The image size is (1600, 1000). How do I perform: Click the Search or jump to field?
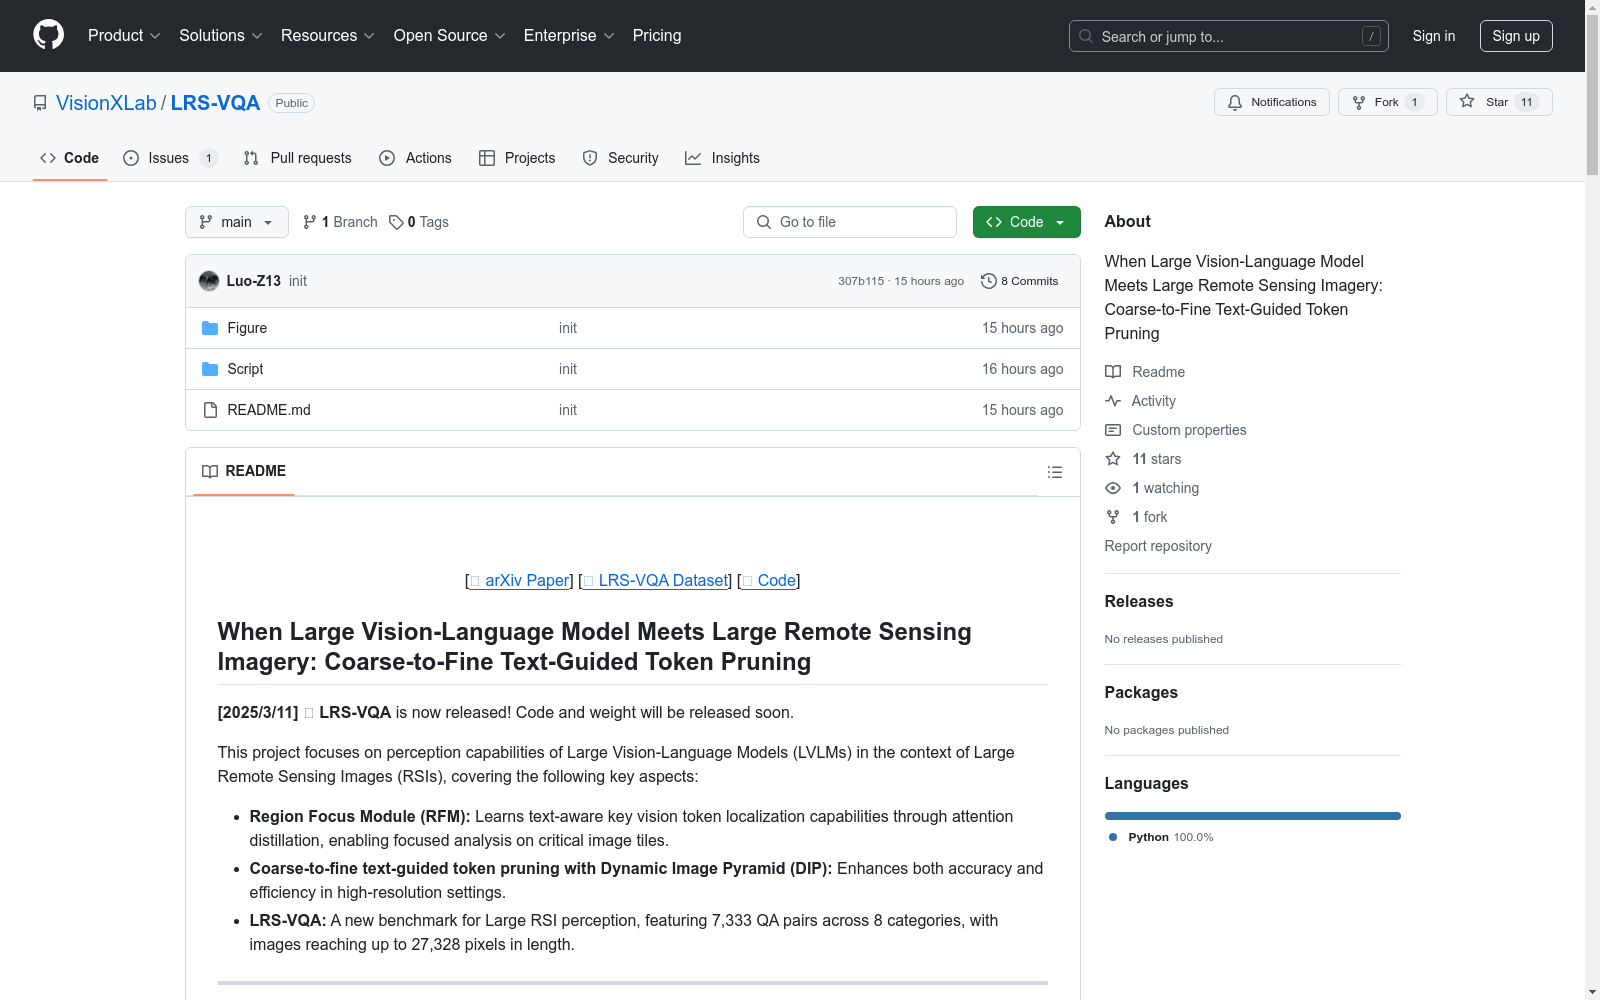coord(1229,36)
